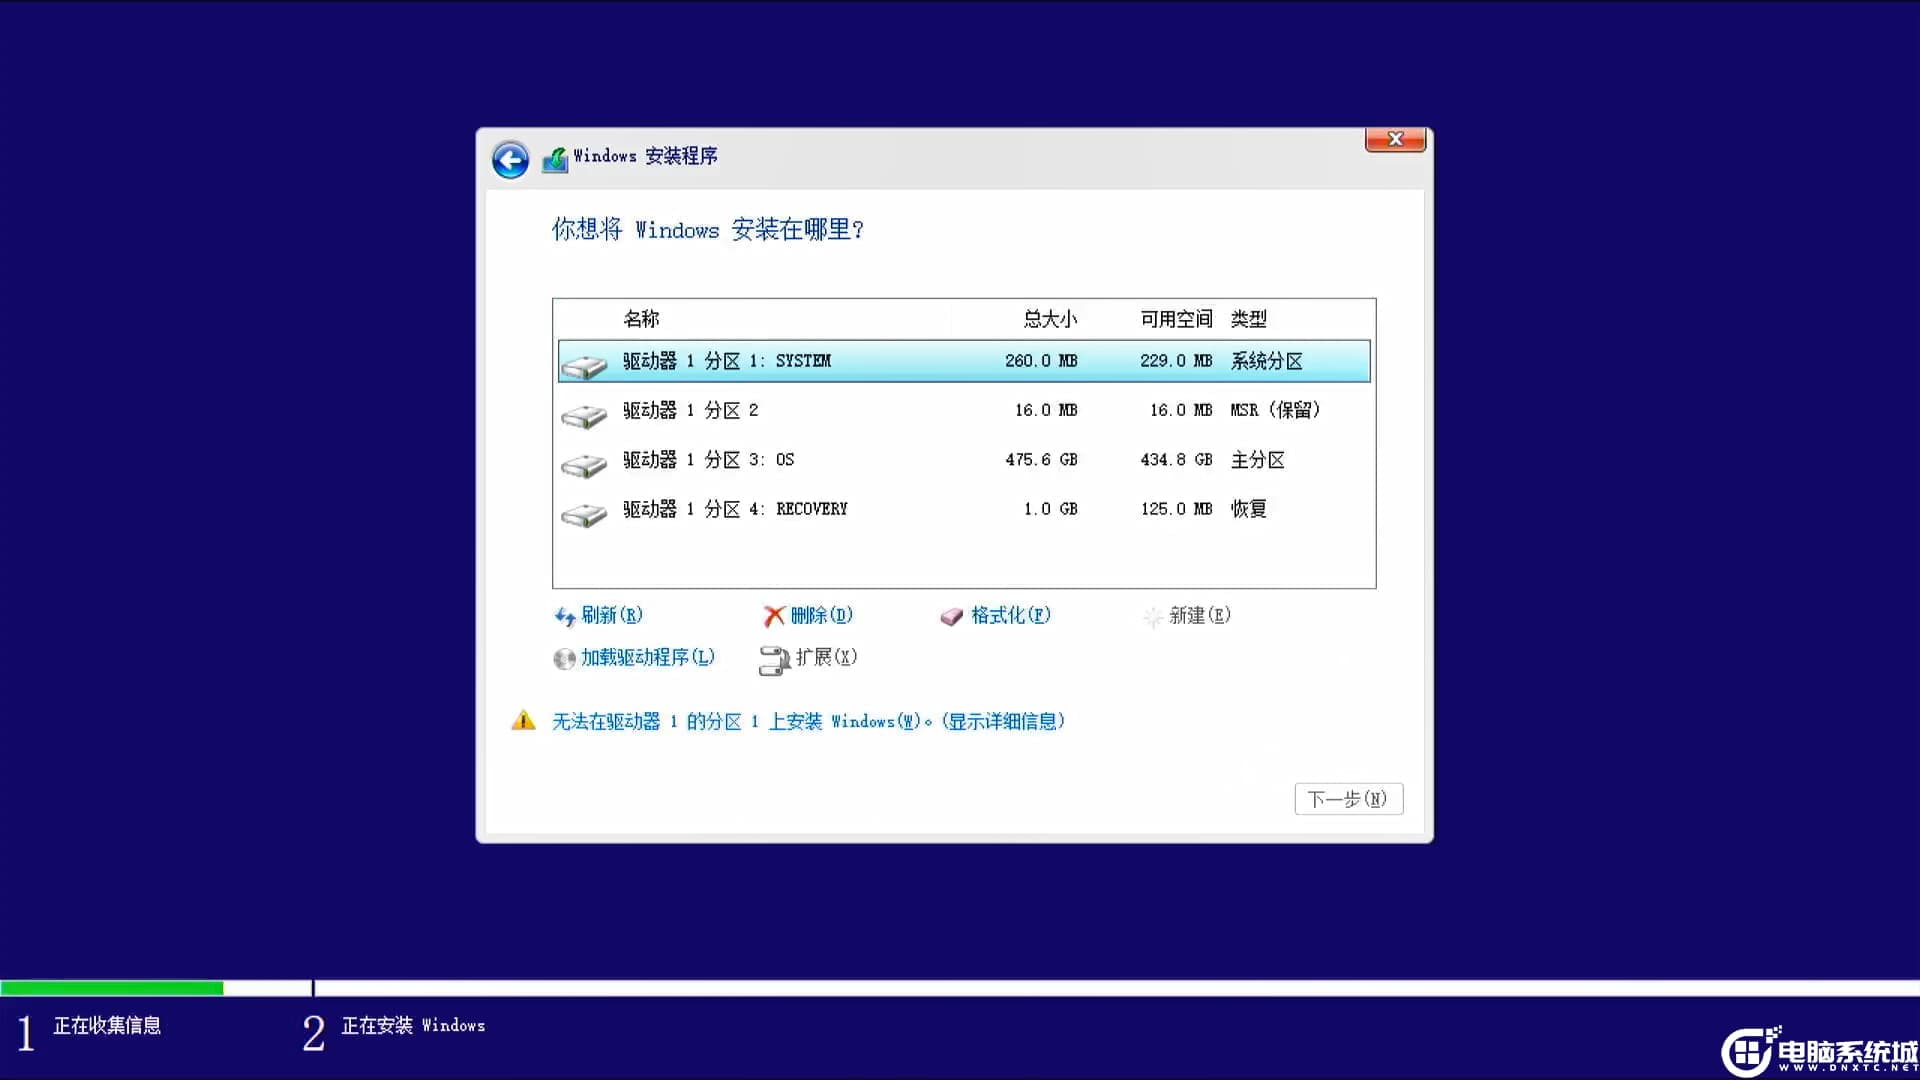Click the red X Delete (删除) icon
Viewport: 1920px width, 1080px height.
774,615
